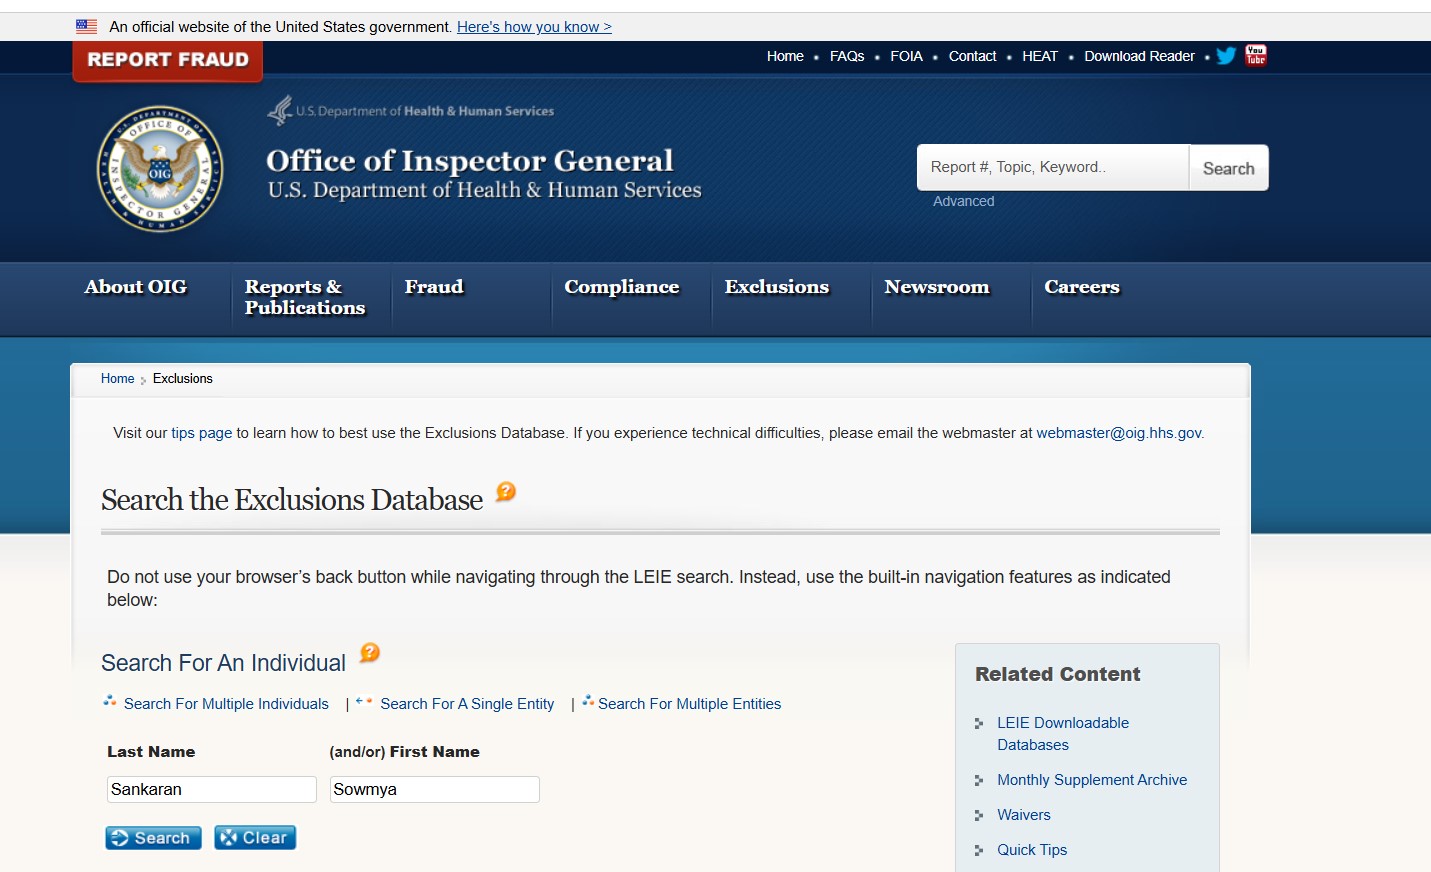
Task: Open the FAQs link
Action: (x=847, y=56)
